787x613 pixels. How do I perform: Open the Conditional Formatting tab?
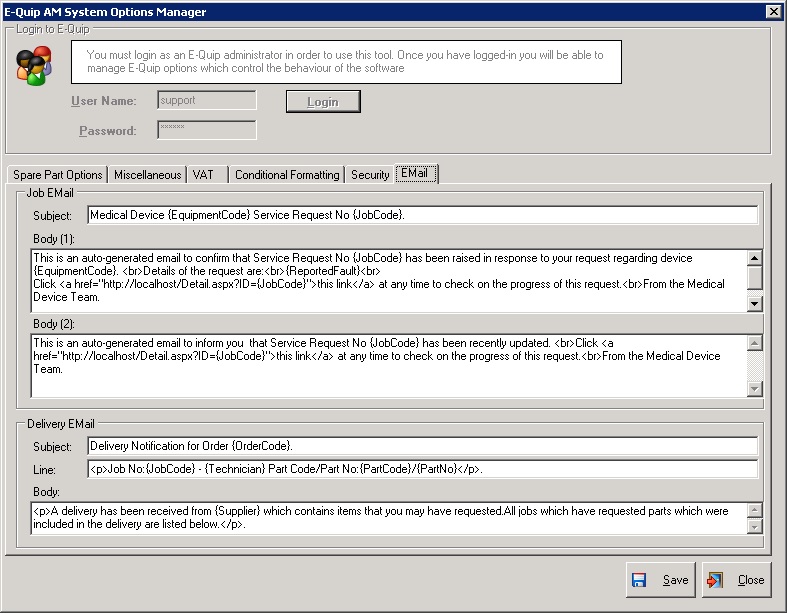tap(287, 175)
